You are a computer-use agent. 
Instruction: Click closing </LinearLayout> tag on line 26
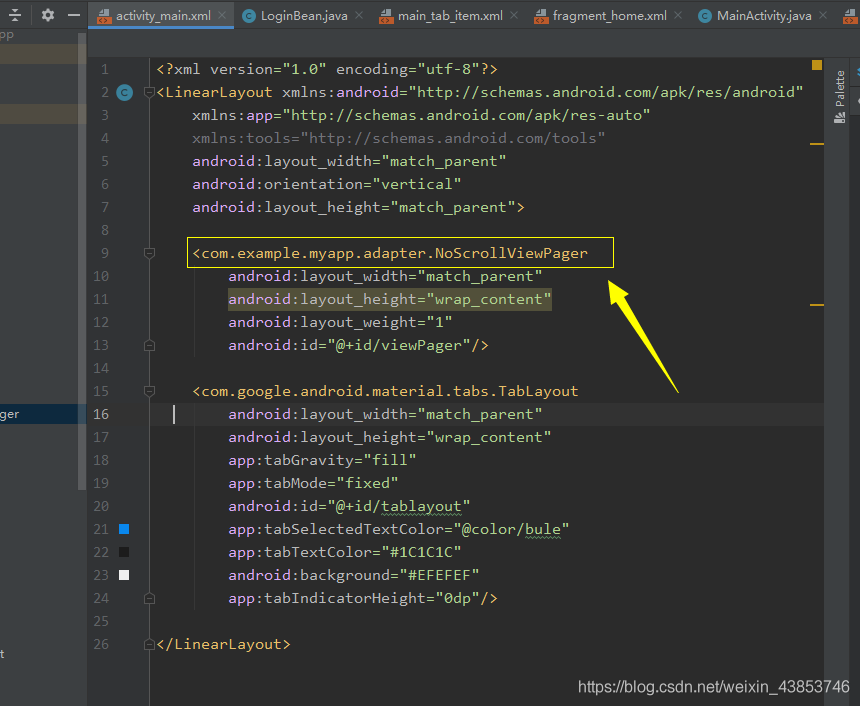click(223, 644)
